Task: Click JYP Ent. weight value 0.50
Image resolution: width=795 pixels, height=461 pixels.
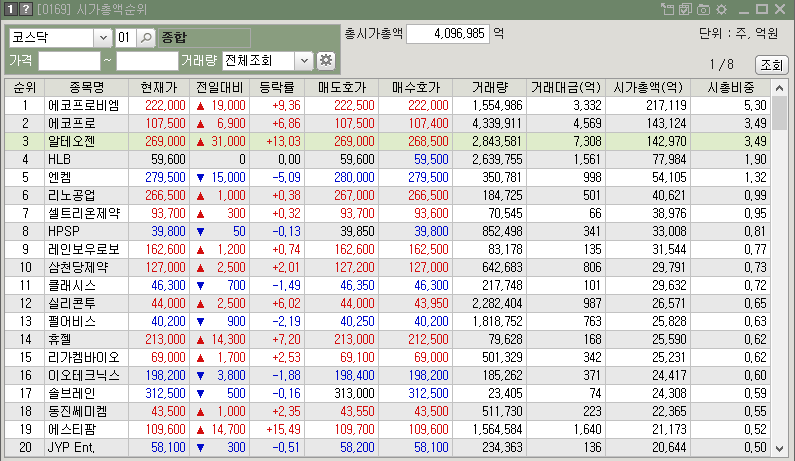Action: click(755, 448)
